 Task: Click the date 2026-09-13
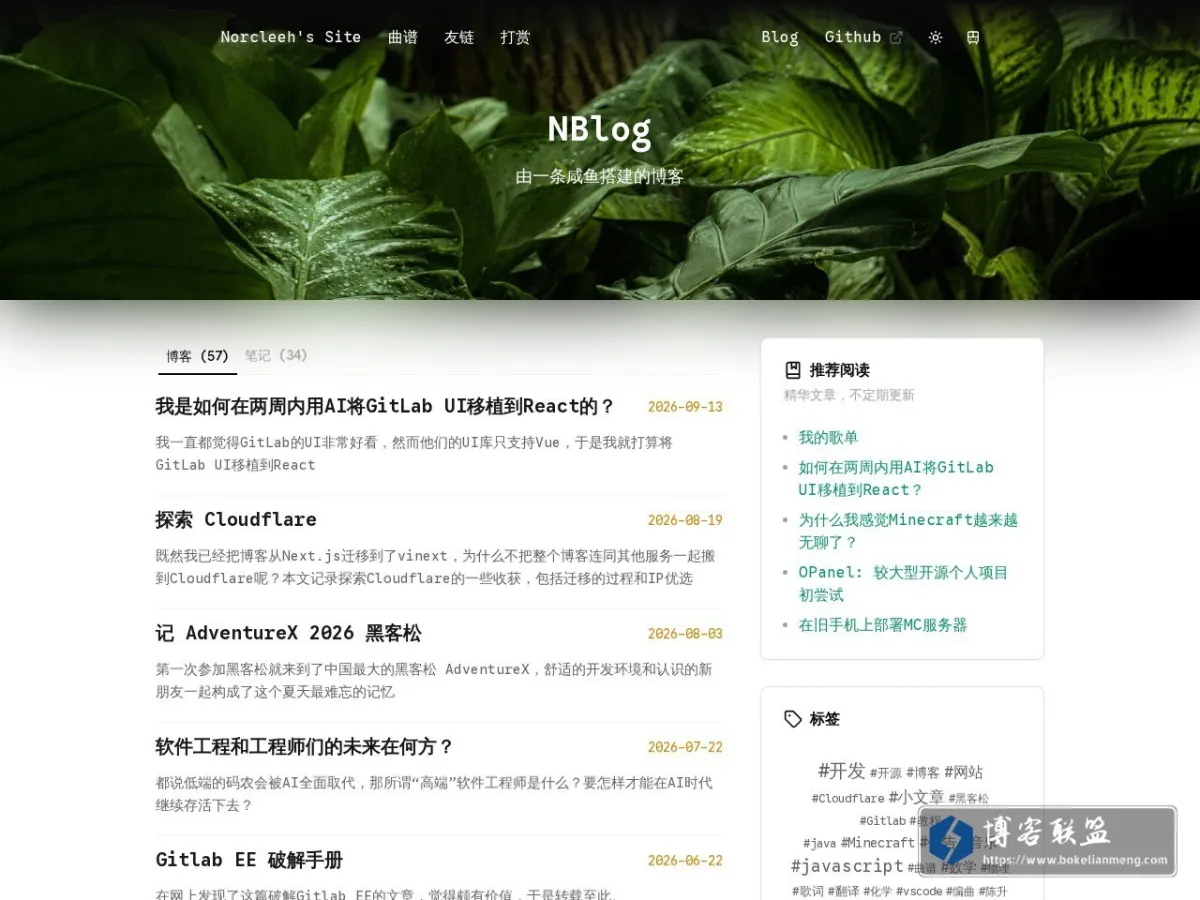point(685,407)
